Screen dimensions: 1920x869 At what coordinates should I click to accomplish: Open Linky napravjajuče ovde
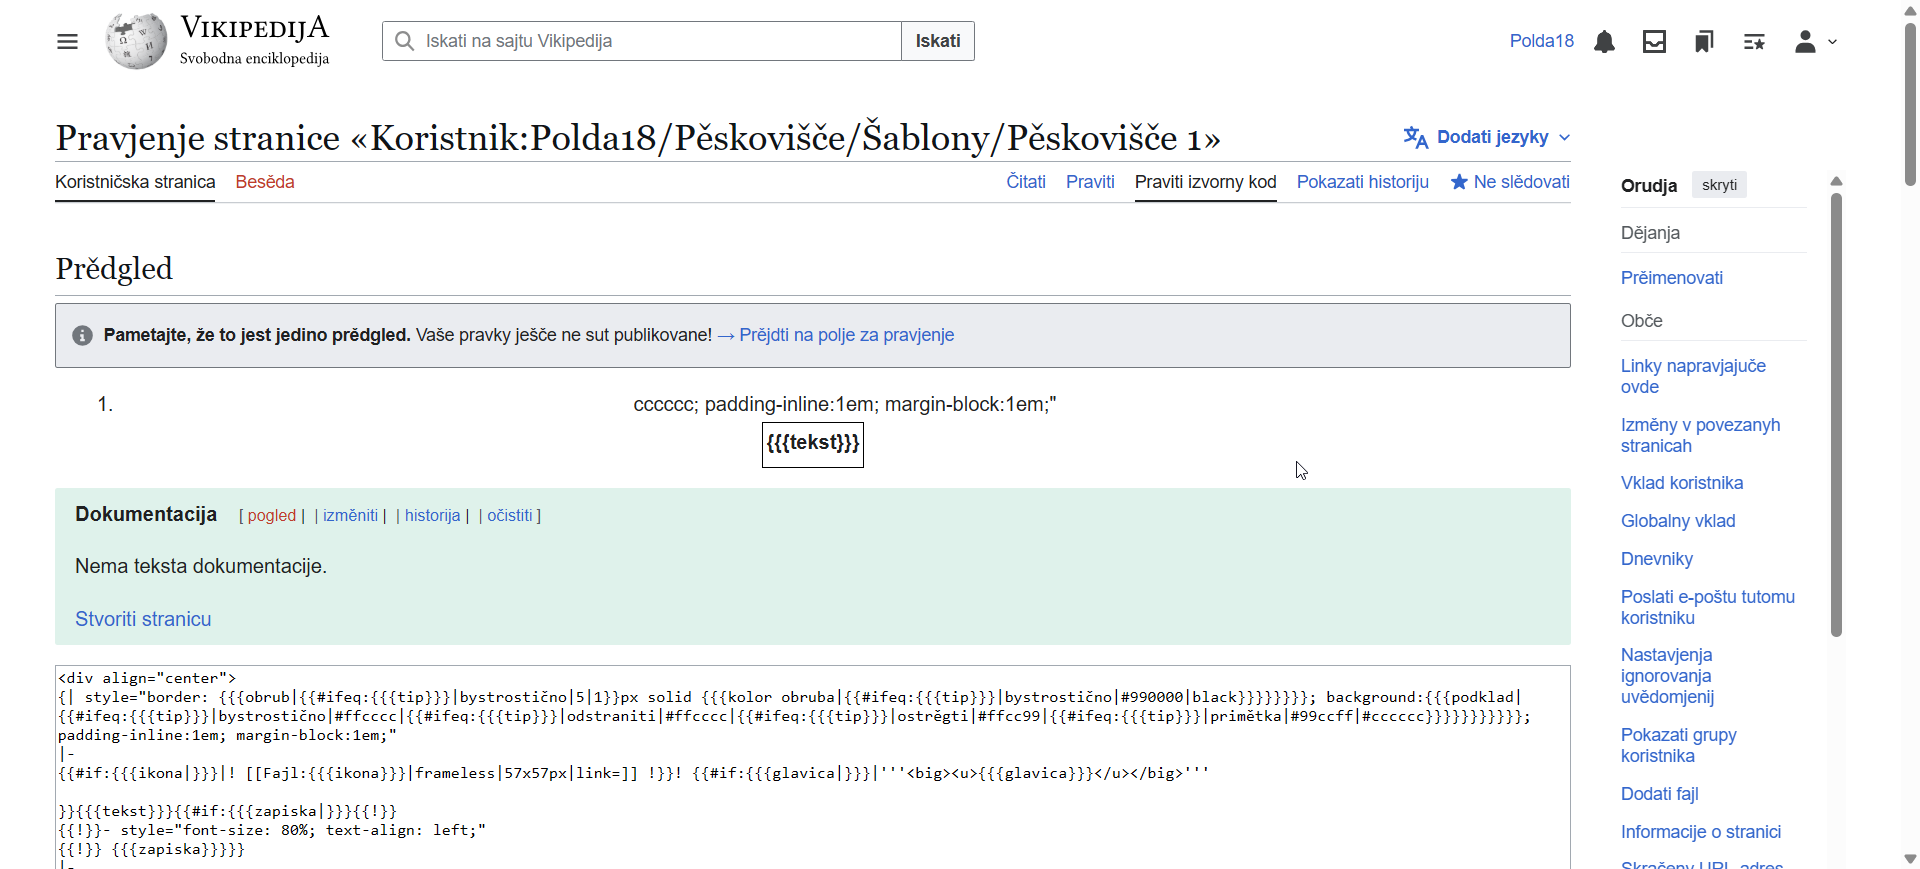tap(1693, 376)
